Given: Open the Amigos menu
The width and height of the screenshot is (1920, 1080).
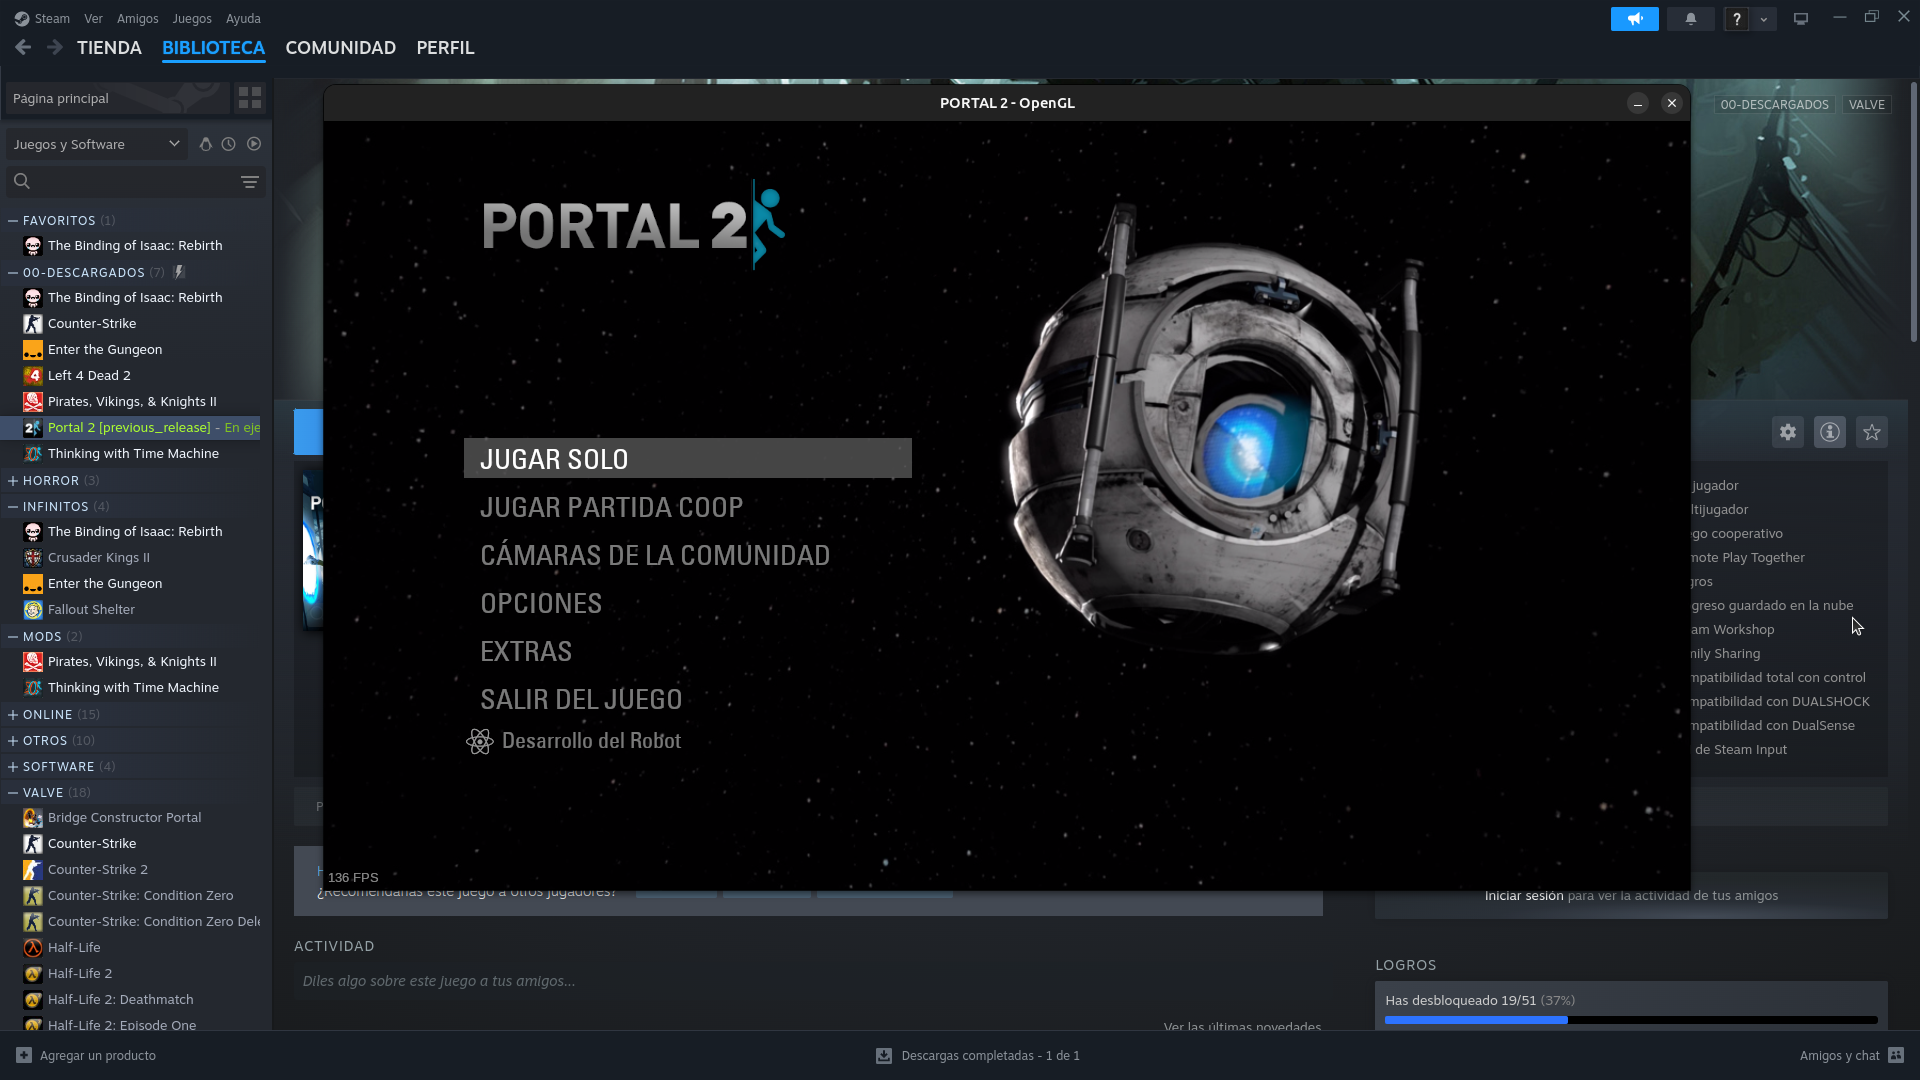Looking at the screenshot, I should (137, 18).
